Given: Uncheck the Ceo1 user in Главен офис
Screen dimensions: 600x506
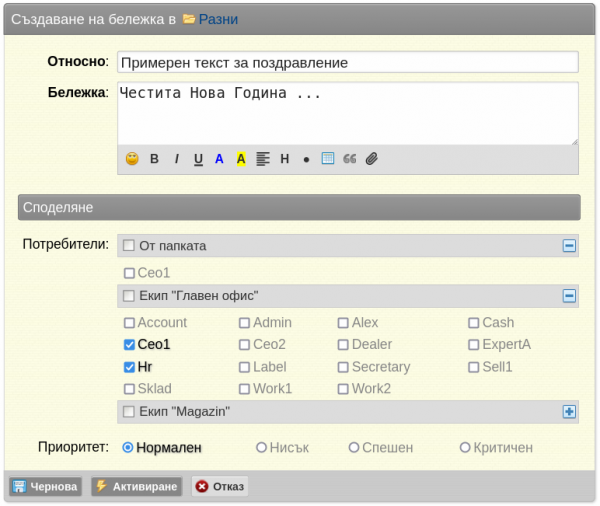Looking at the screenshot, I should (x=129, y=345).
